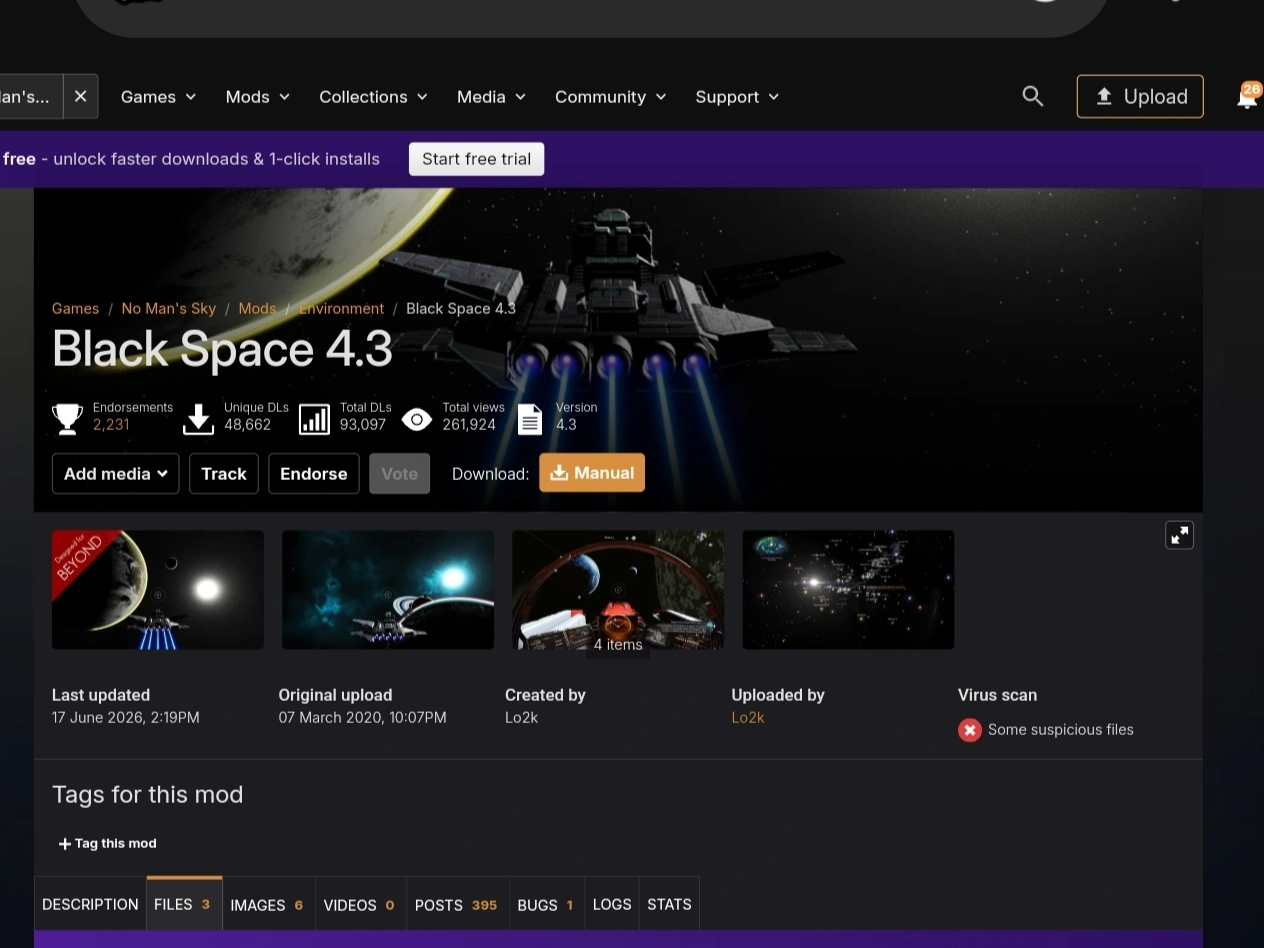Click the Tags for this mod heading
This screenshot has height=948, width=1264.
click(x=148, y=795)
